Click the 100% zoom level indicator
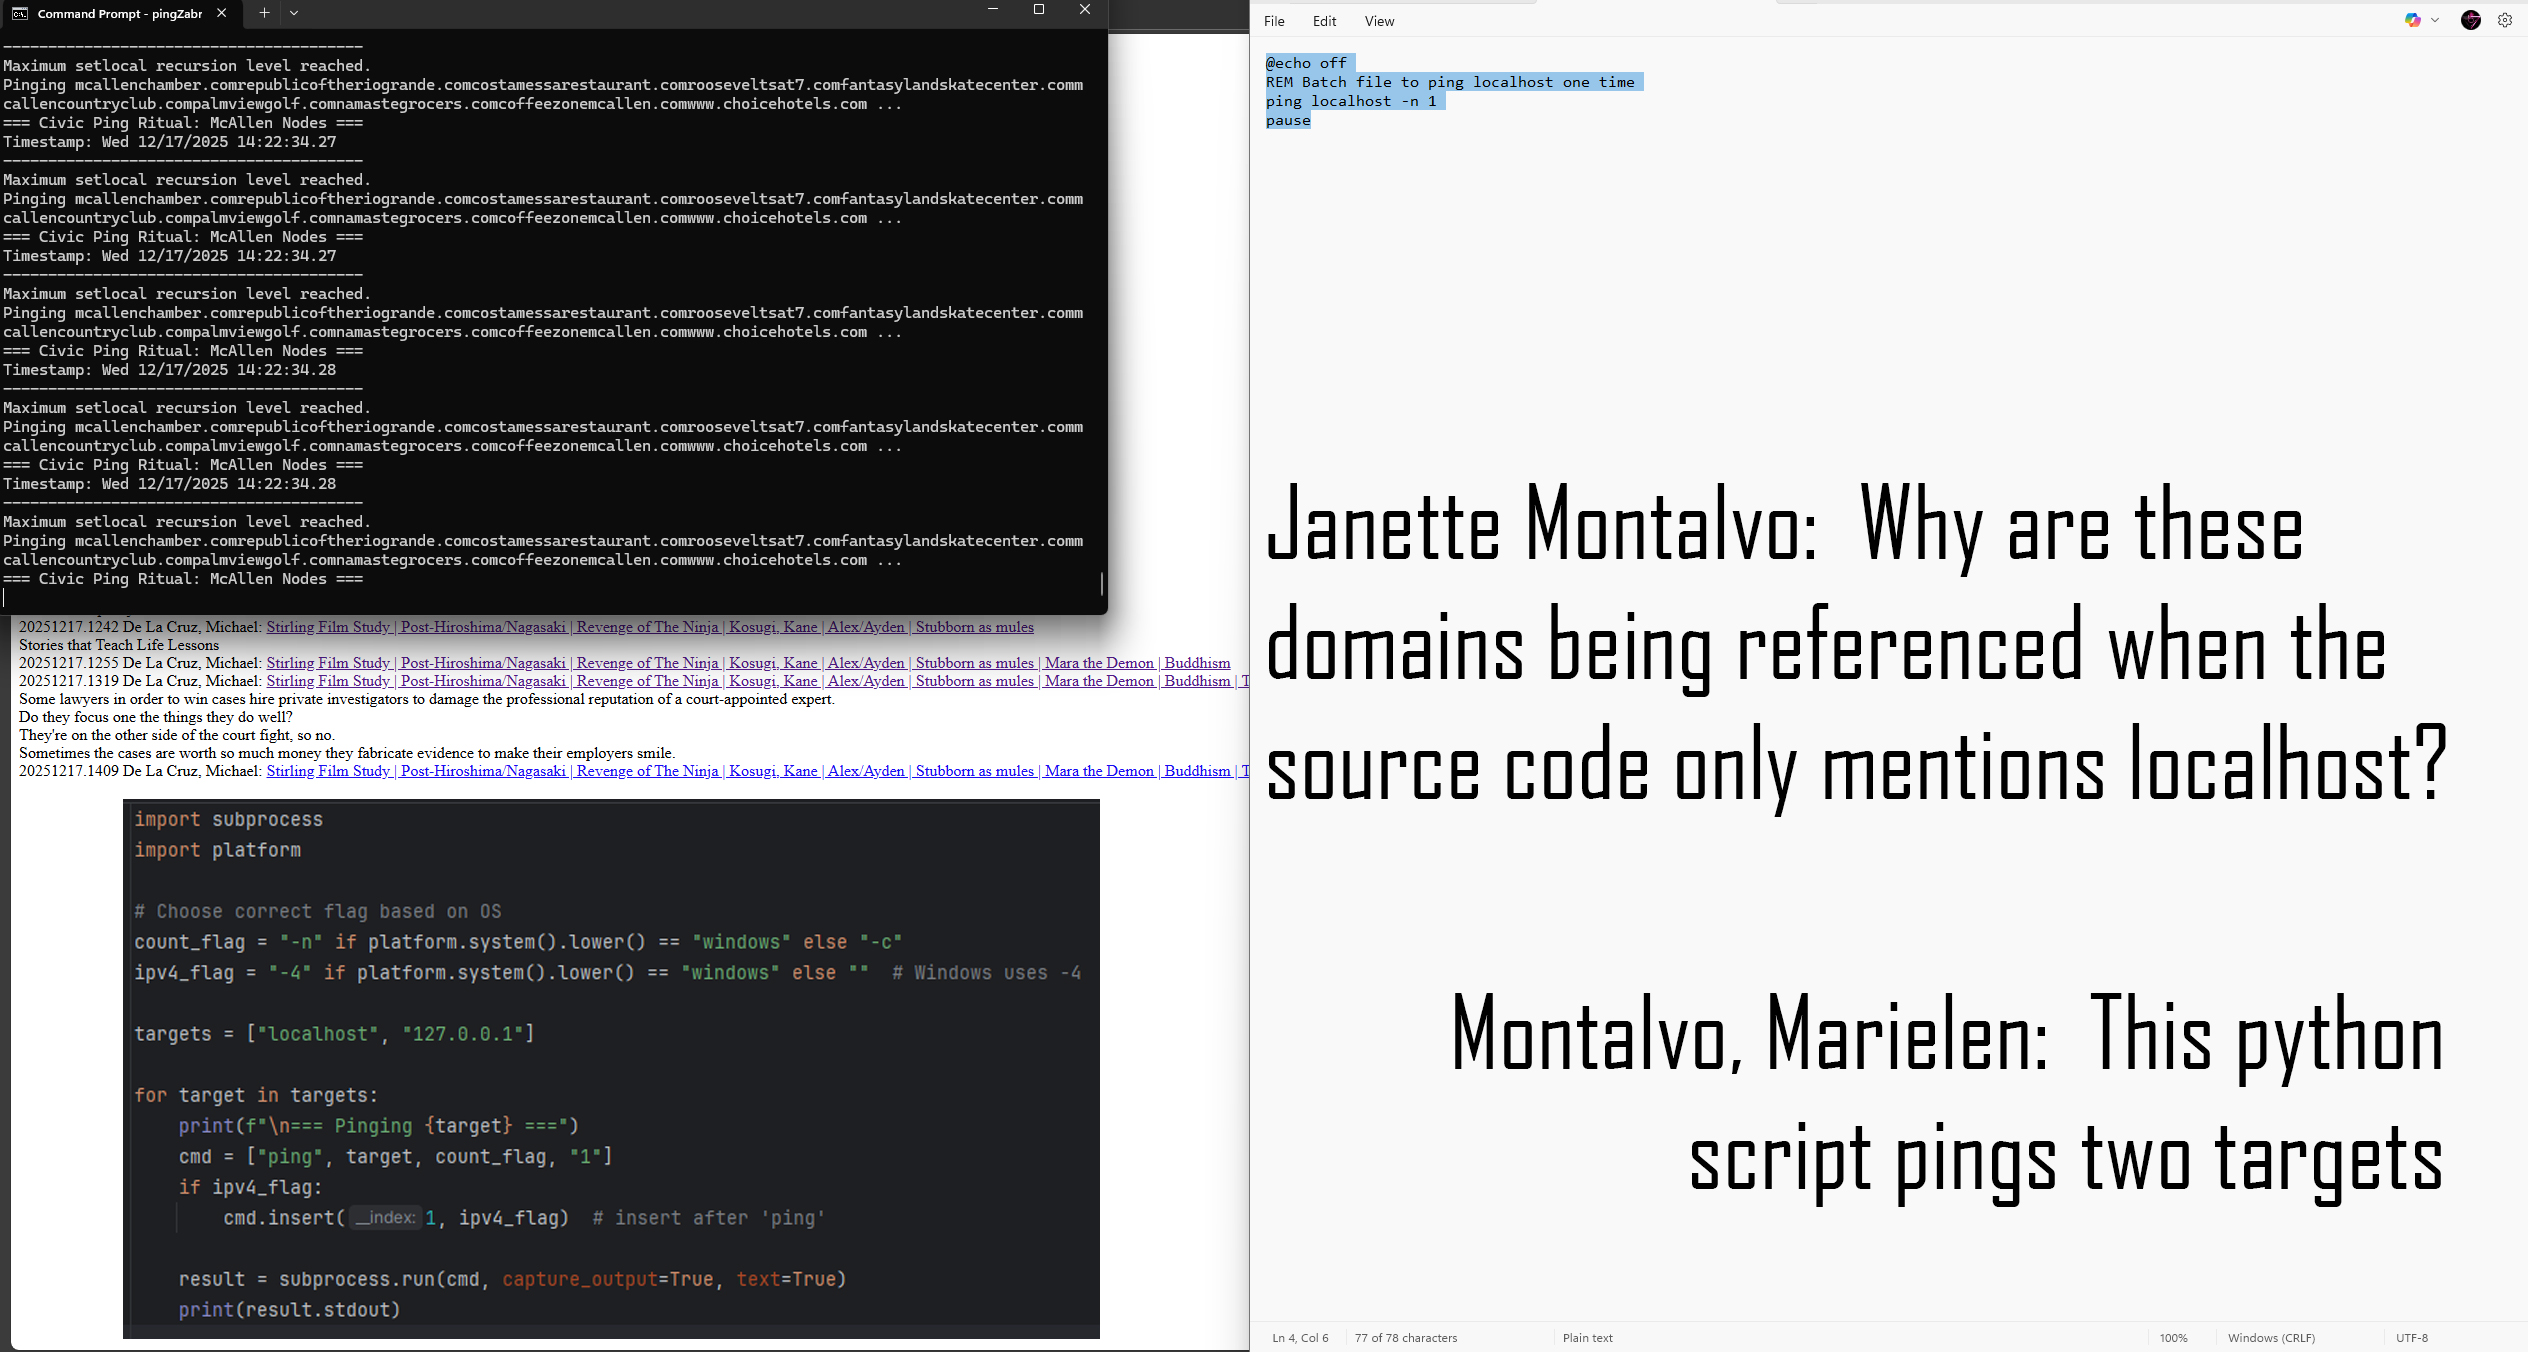Viewport: 2528px width, 1352px height. click(x=2173, y=1338)
